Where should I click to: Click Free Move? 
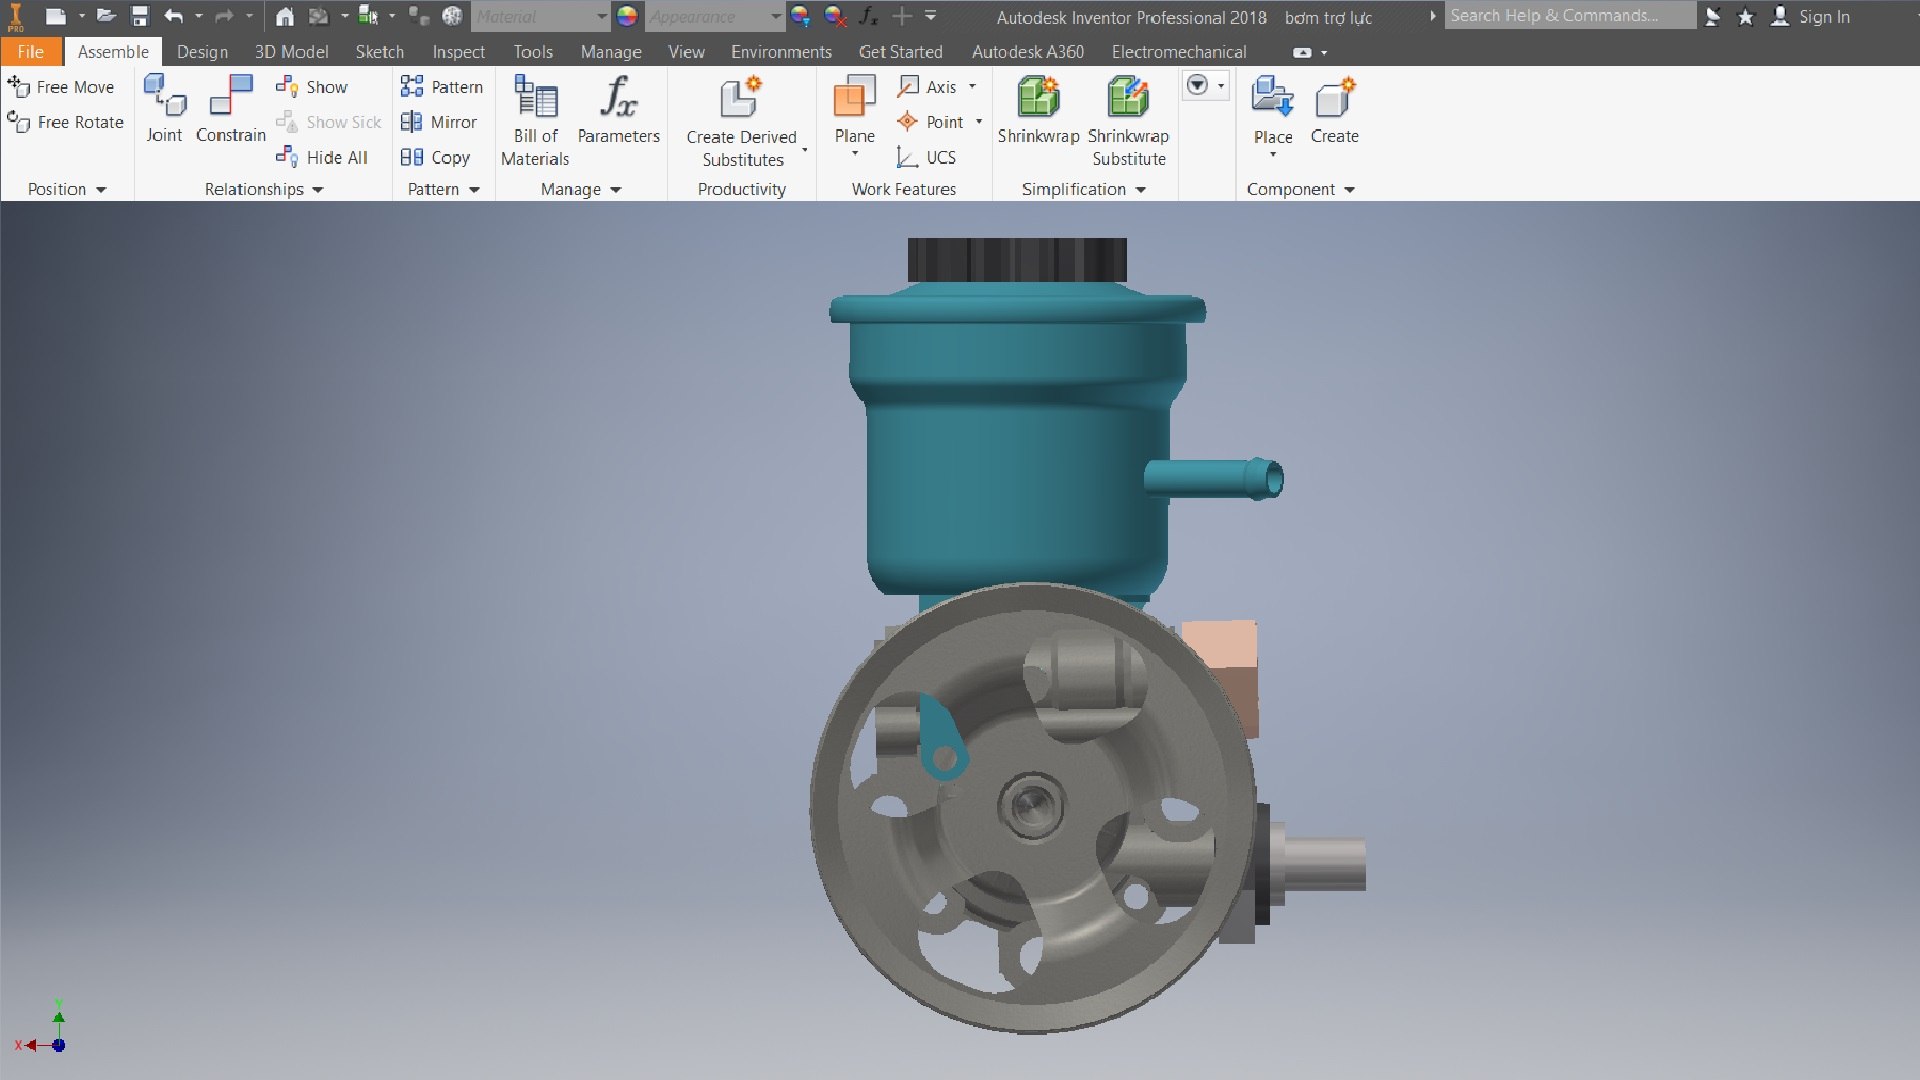point(62,87)
